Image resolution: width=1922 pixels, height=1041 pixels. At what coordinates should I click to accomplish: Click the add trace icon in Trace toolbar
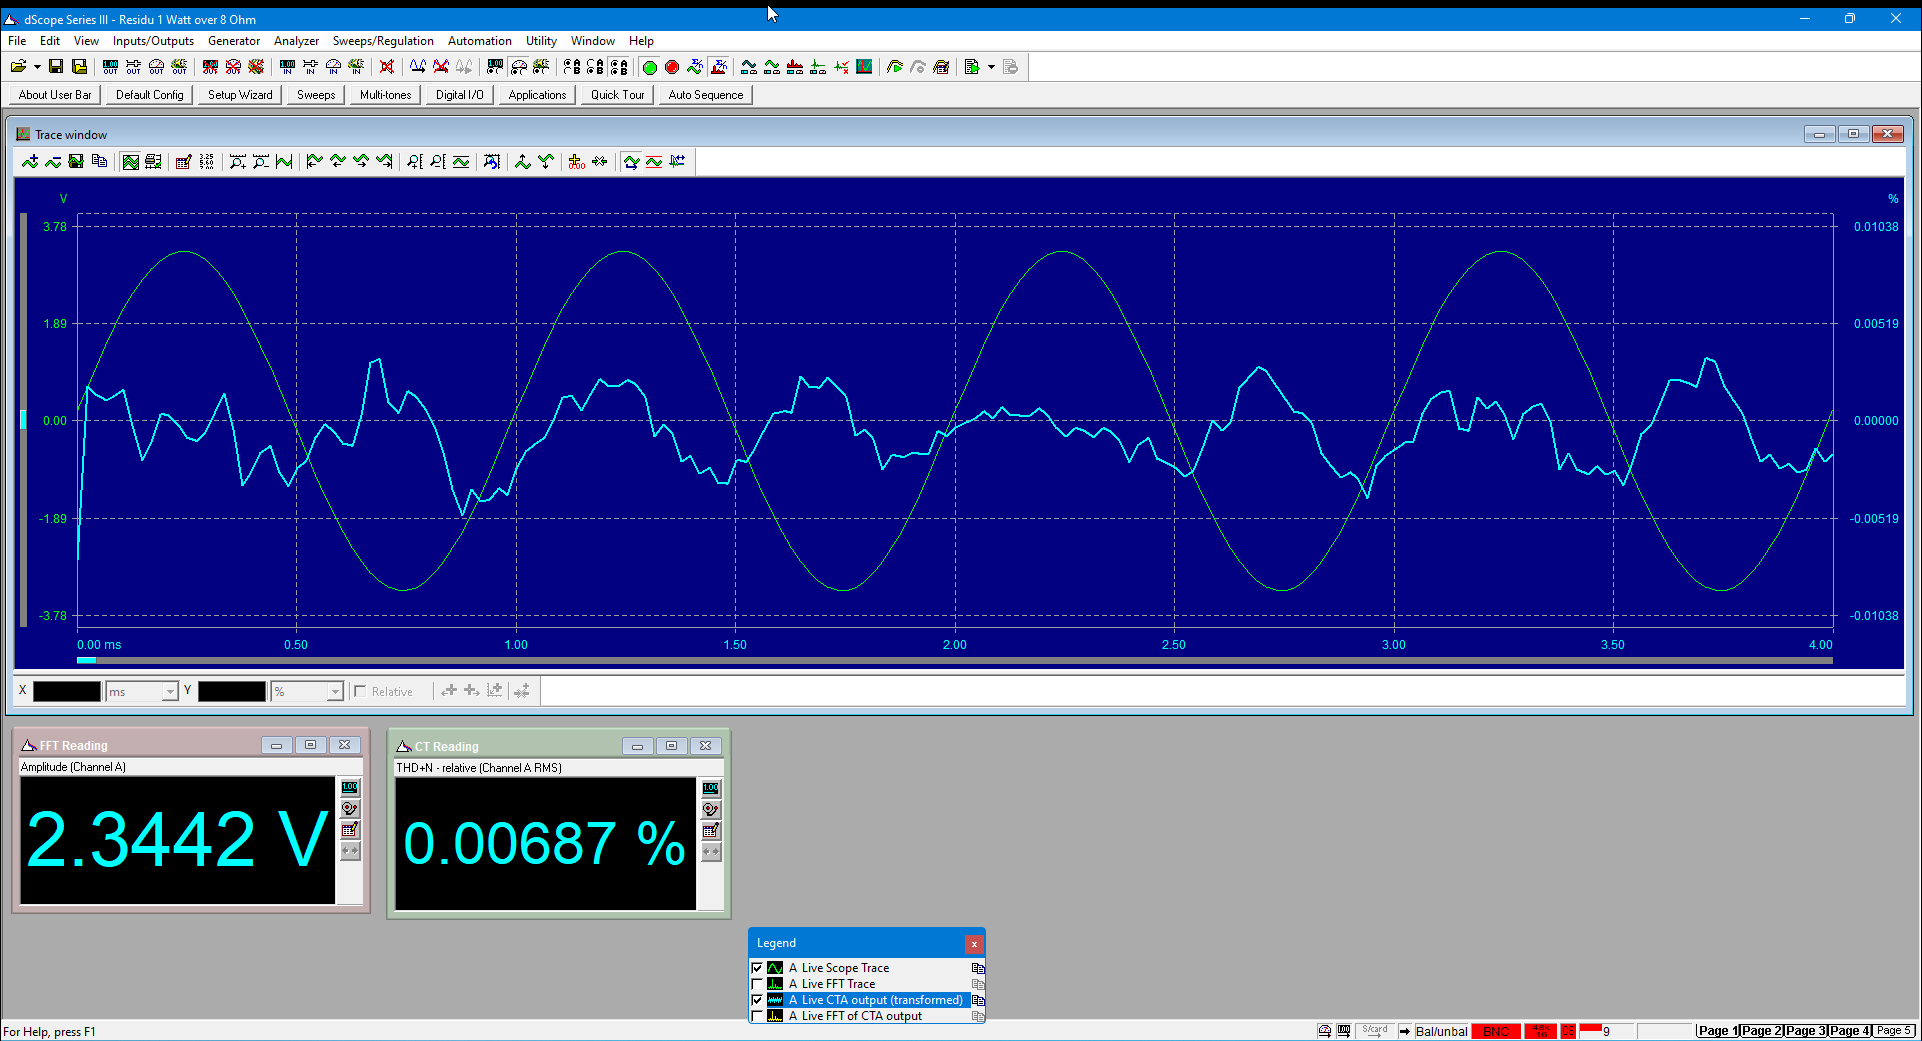pos(30,162)
